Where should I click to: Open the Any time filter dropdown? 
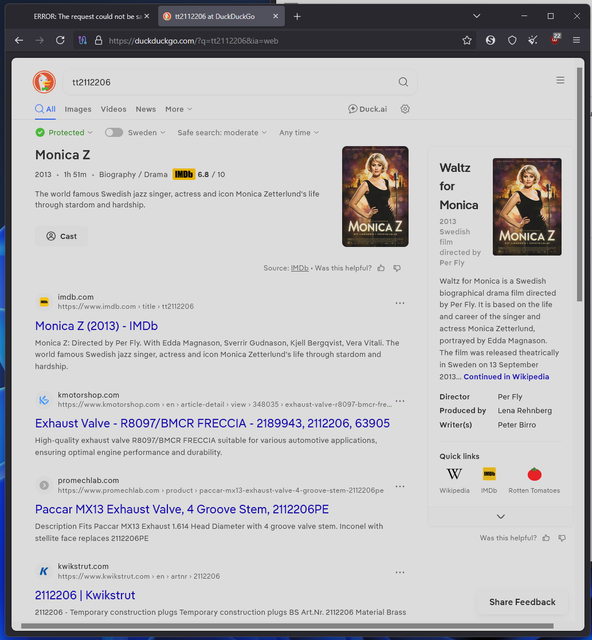tap(299, 133)
